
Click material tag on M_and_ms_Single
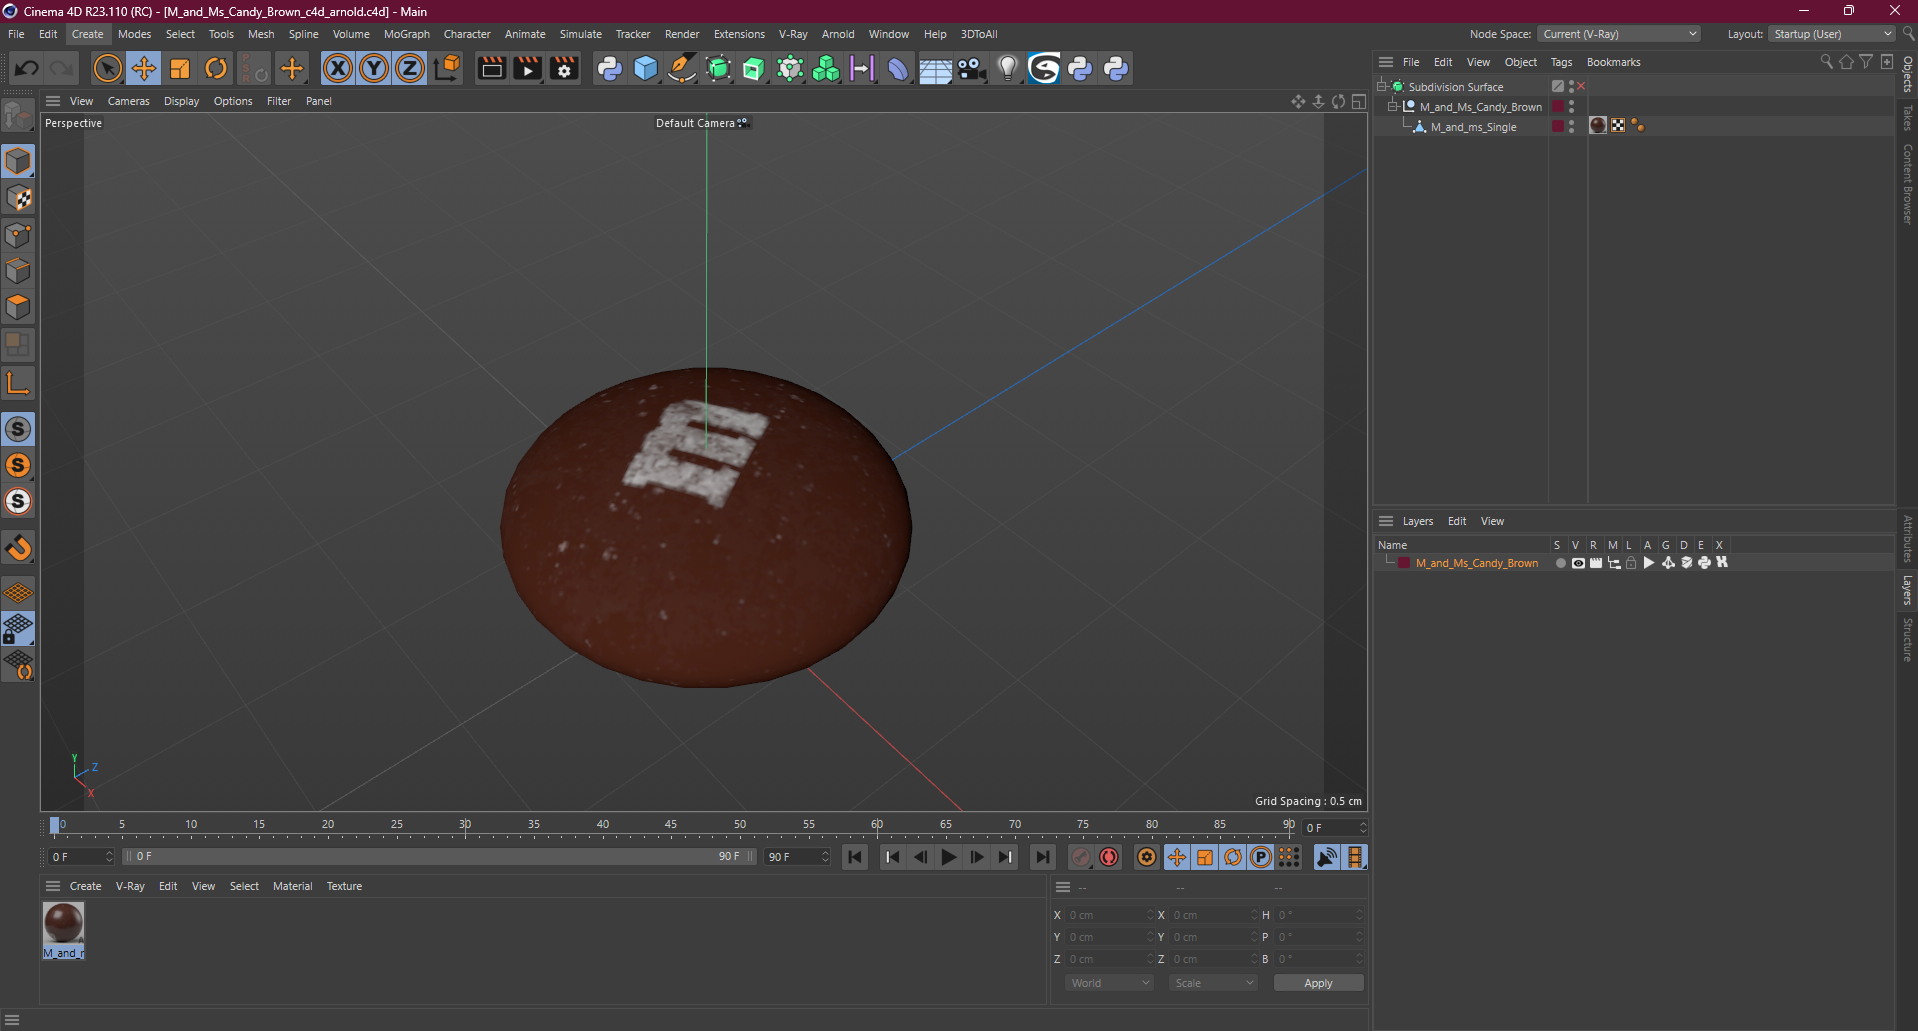tap(1598, 125)
